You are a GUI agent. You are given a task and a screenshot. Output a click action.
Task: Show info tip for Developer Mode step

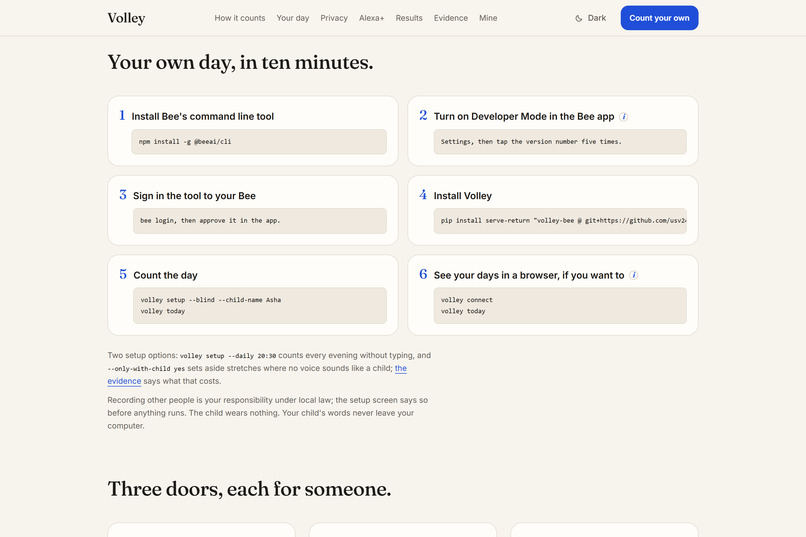[624, 117]
